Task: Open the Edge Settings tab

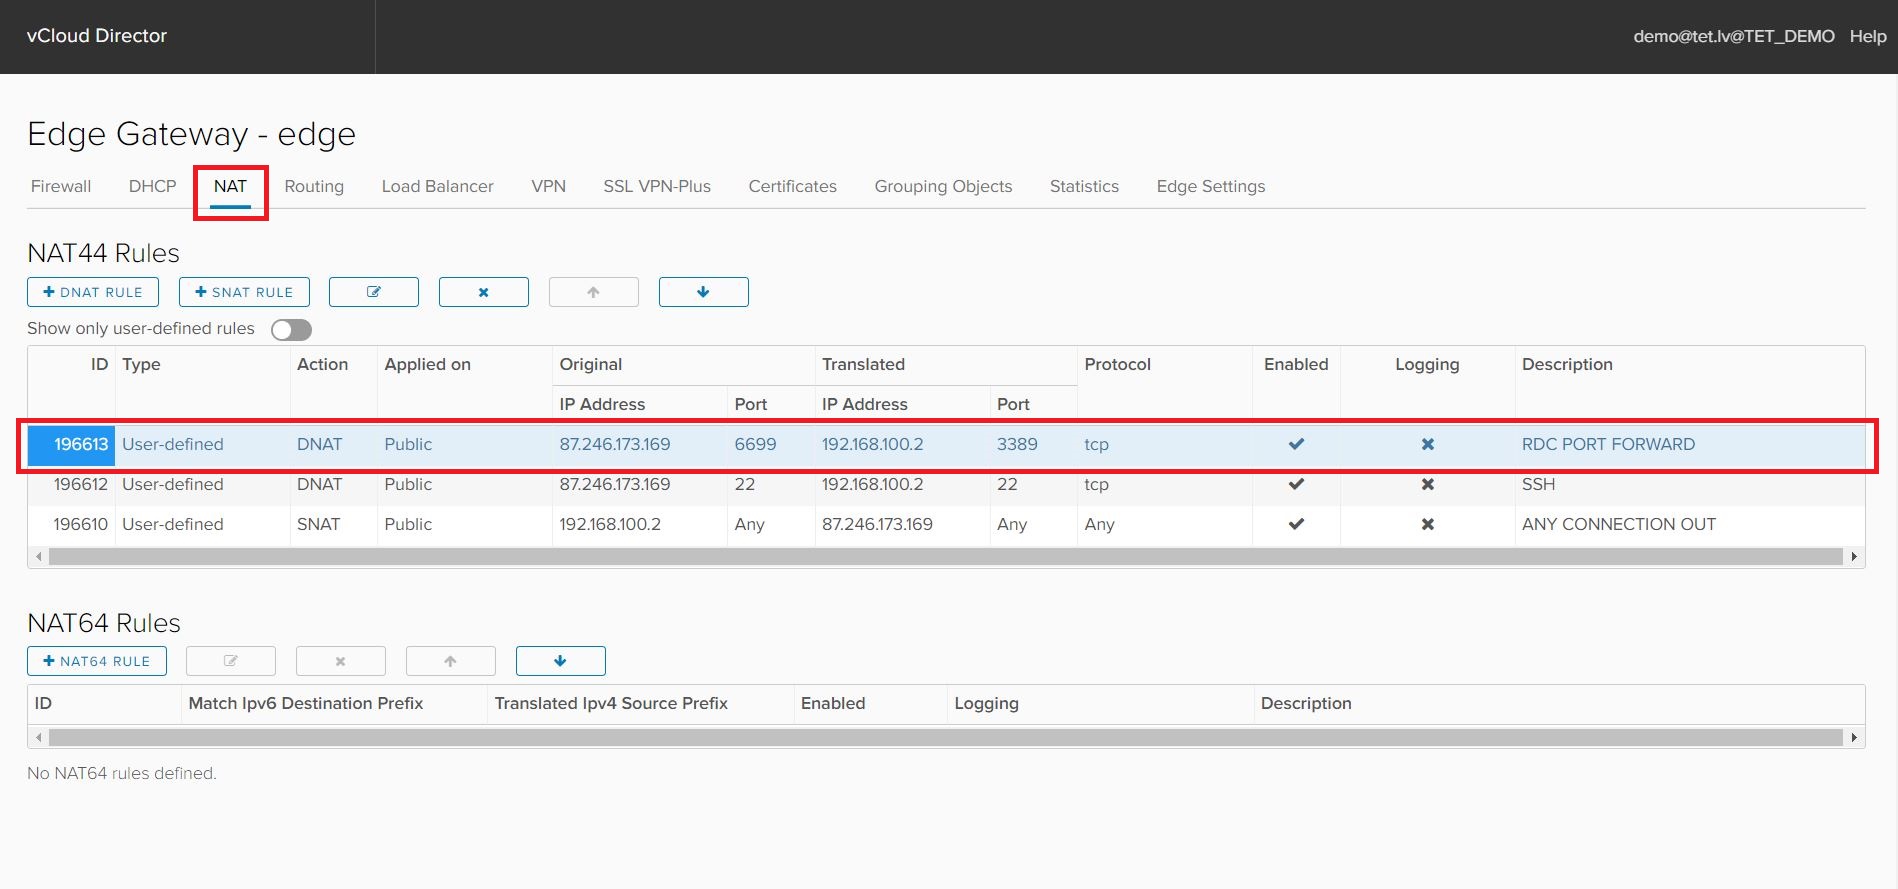Action: tap(1211, 186)
